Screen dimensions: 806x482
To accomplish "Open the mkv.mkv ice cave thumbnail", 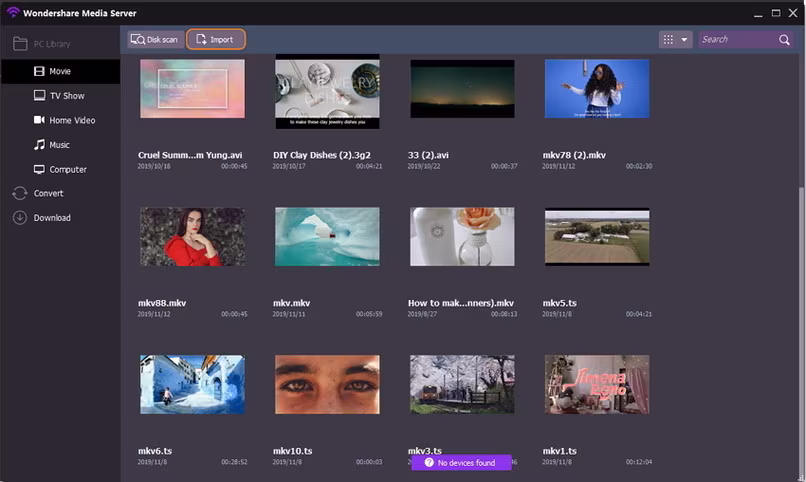I will point(327,236).
